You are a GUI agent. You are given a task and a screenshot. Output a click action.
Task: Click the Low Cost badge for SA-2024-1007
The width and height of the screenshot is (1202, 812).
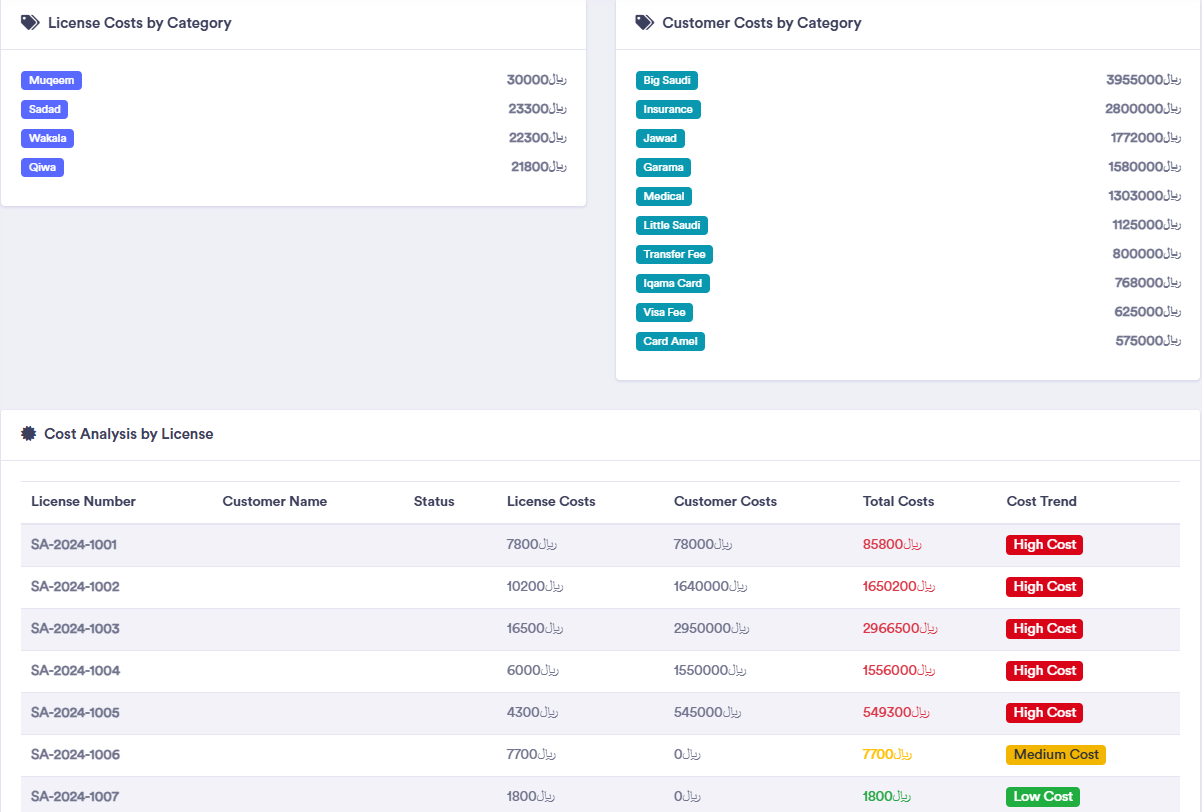coord(1043,797)
